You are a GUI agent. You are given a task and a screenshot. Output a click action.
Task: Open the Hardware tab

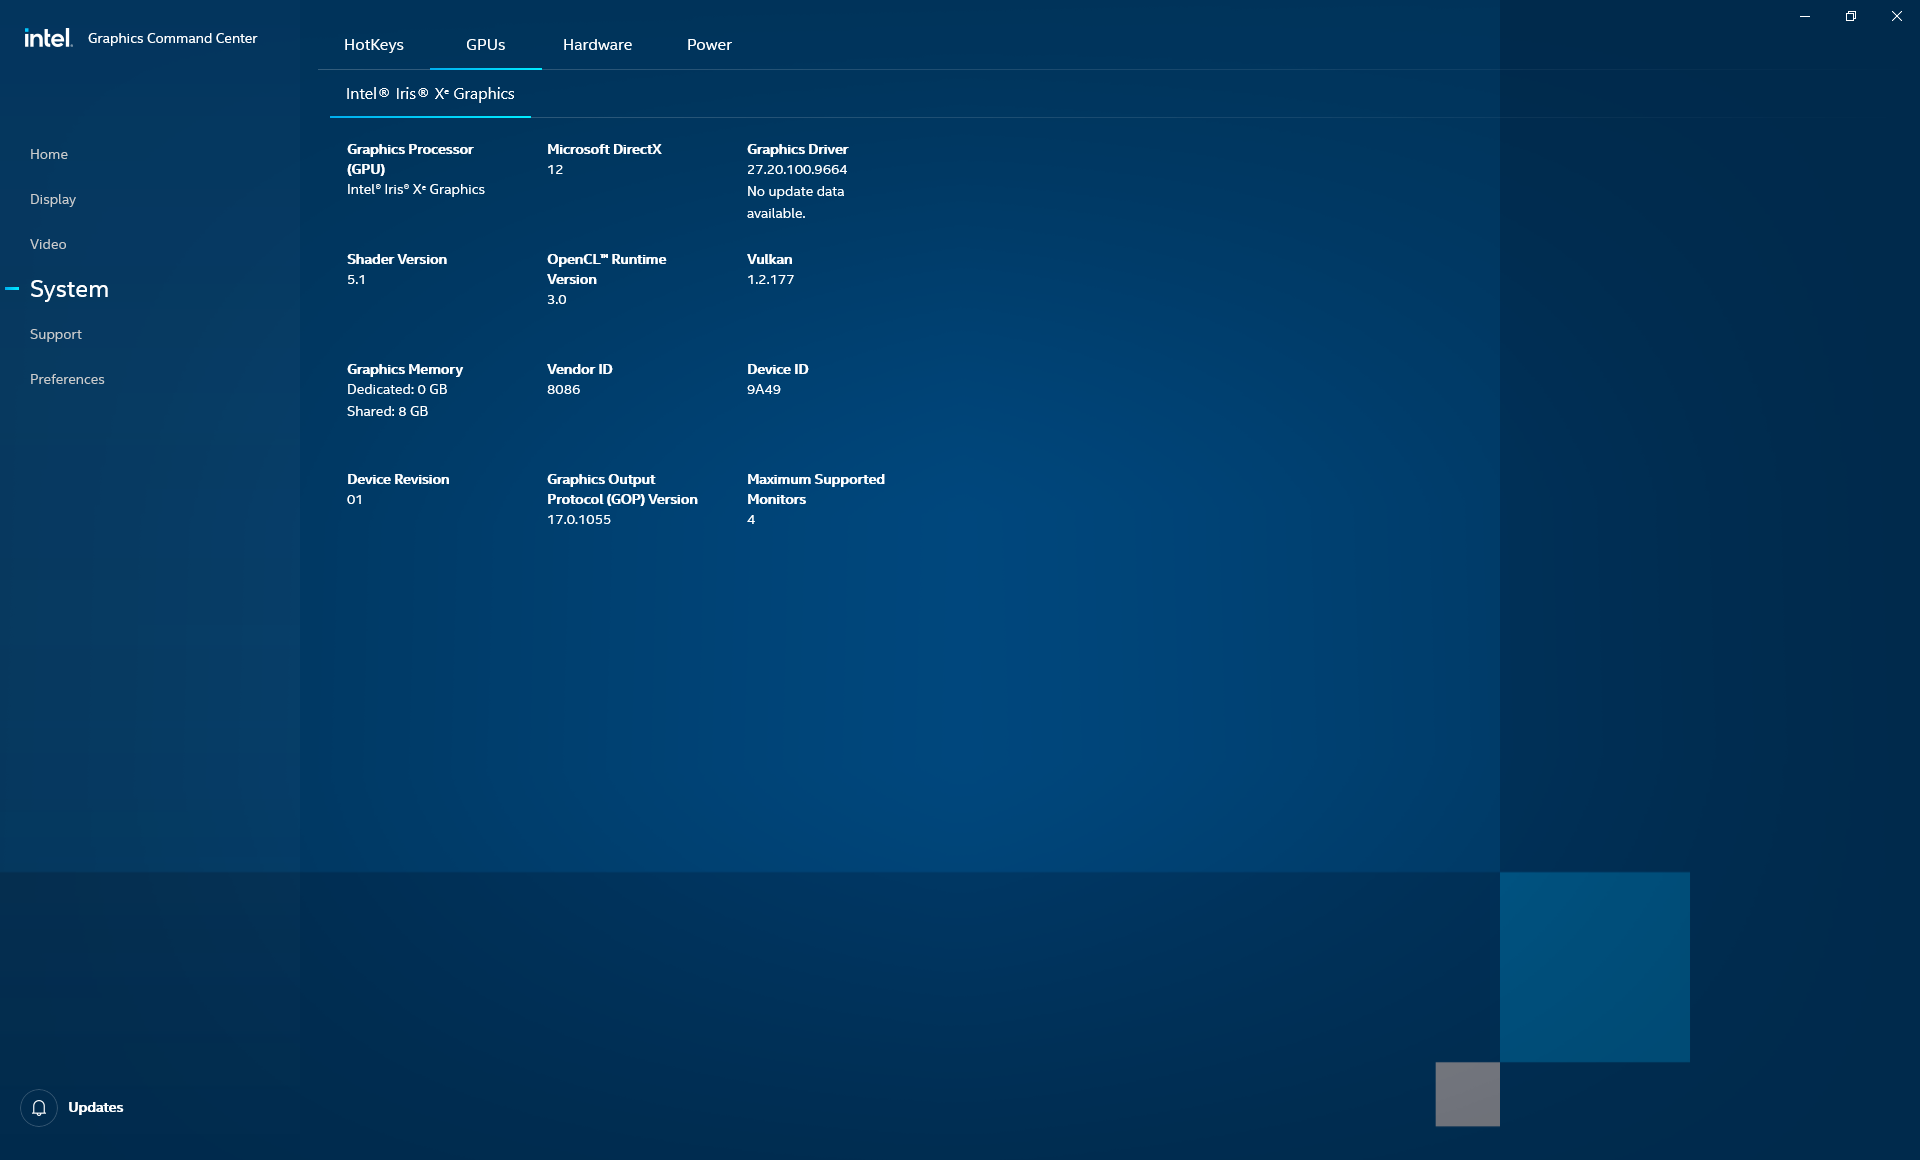click(x=597, y=45)
